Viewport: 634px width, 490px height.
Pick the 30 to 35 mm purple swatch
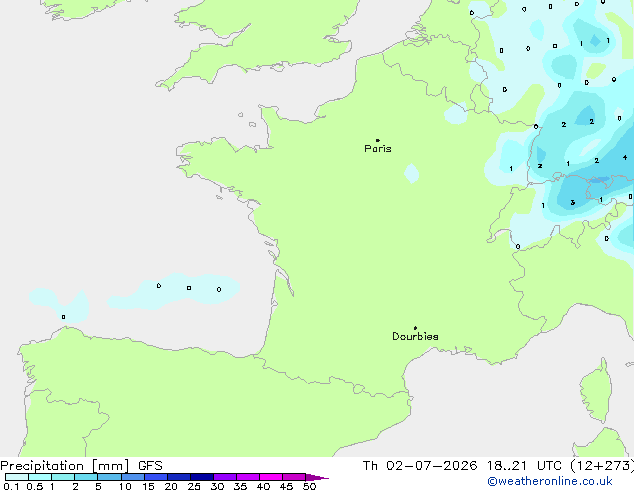click(x=225, y=477)
